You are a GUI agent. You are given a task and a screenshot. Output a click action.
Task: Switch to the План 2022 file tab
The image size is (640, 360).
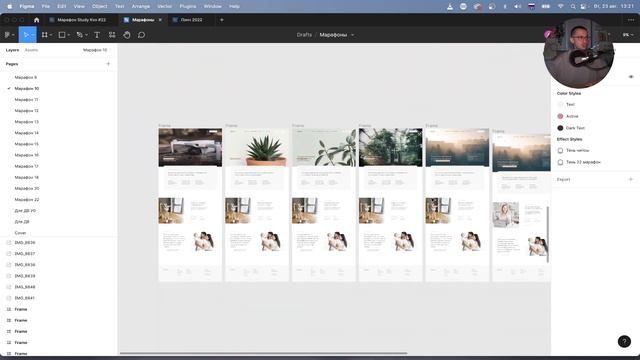[191, 20]
